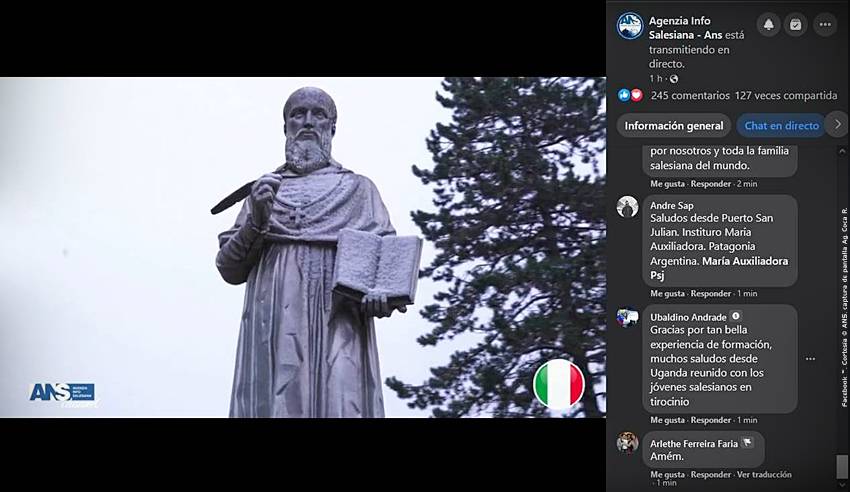This screenshot has height=492, width=850.
Task: Switch to Chat en directo tab
Action: pyautogui.click(x=782, y=126)
